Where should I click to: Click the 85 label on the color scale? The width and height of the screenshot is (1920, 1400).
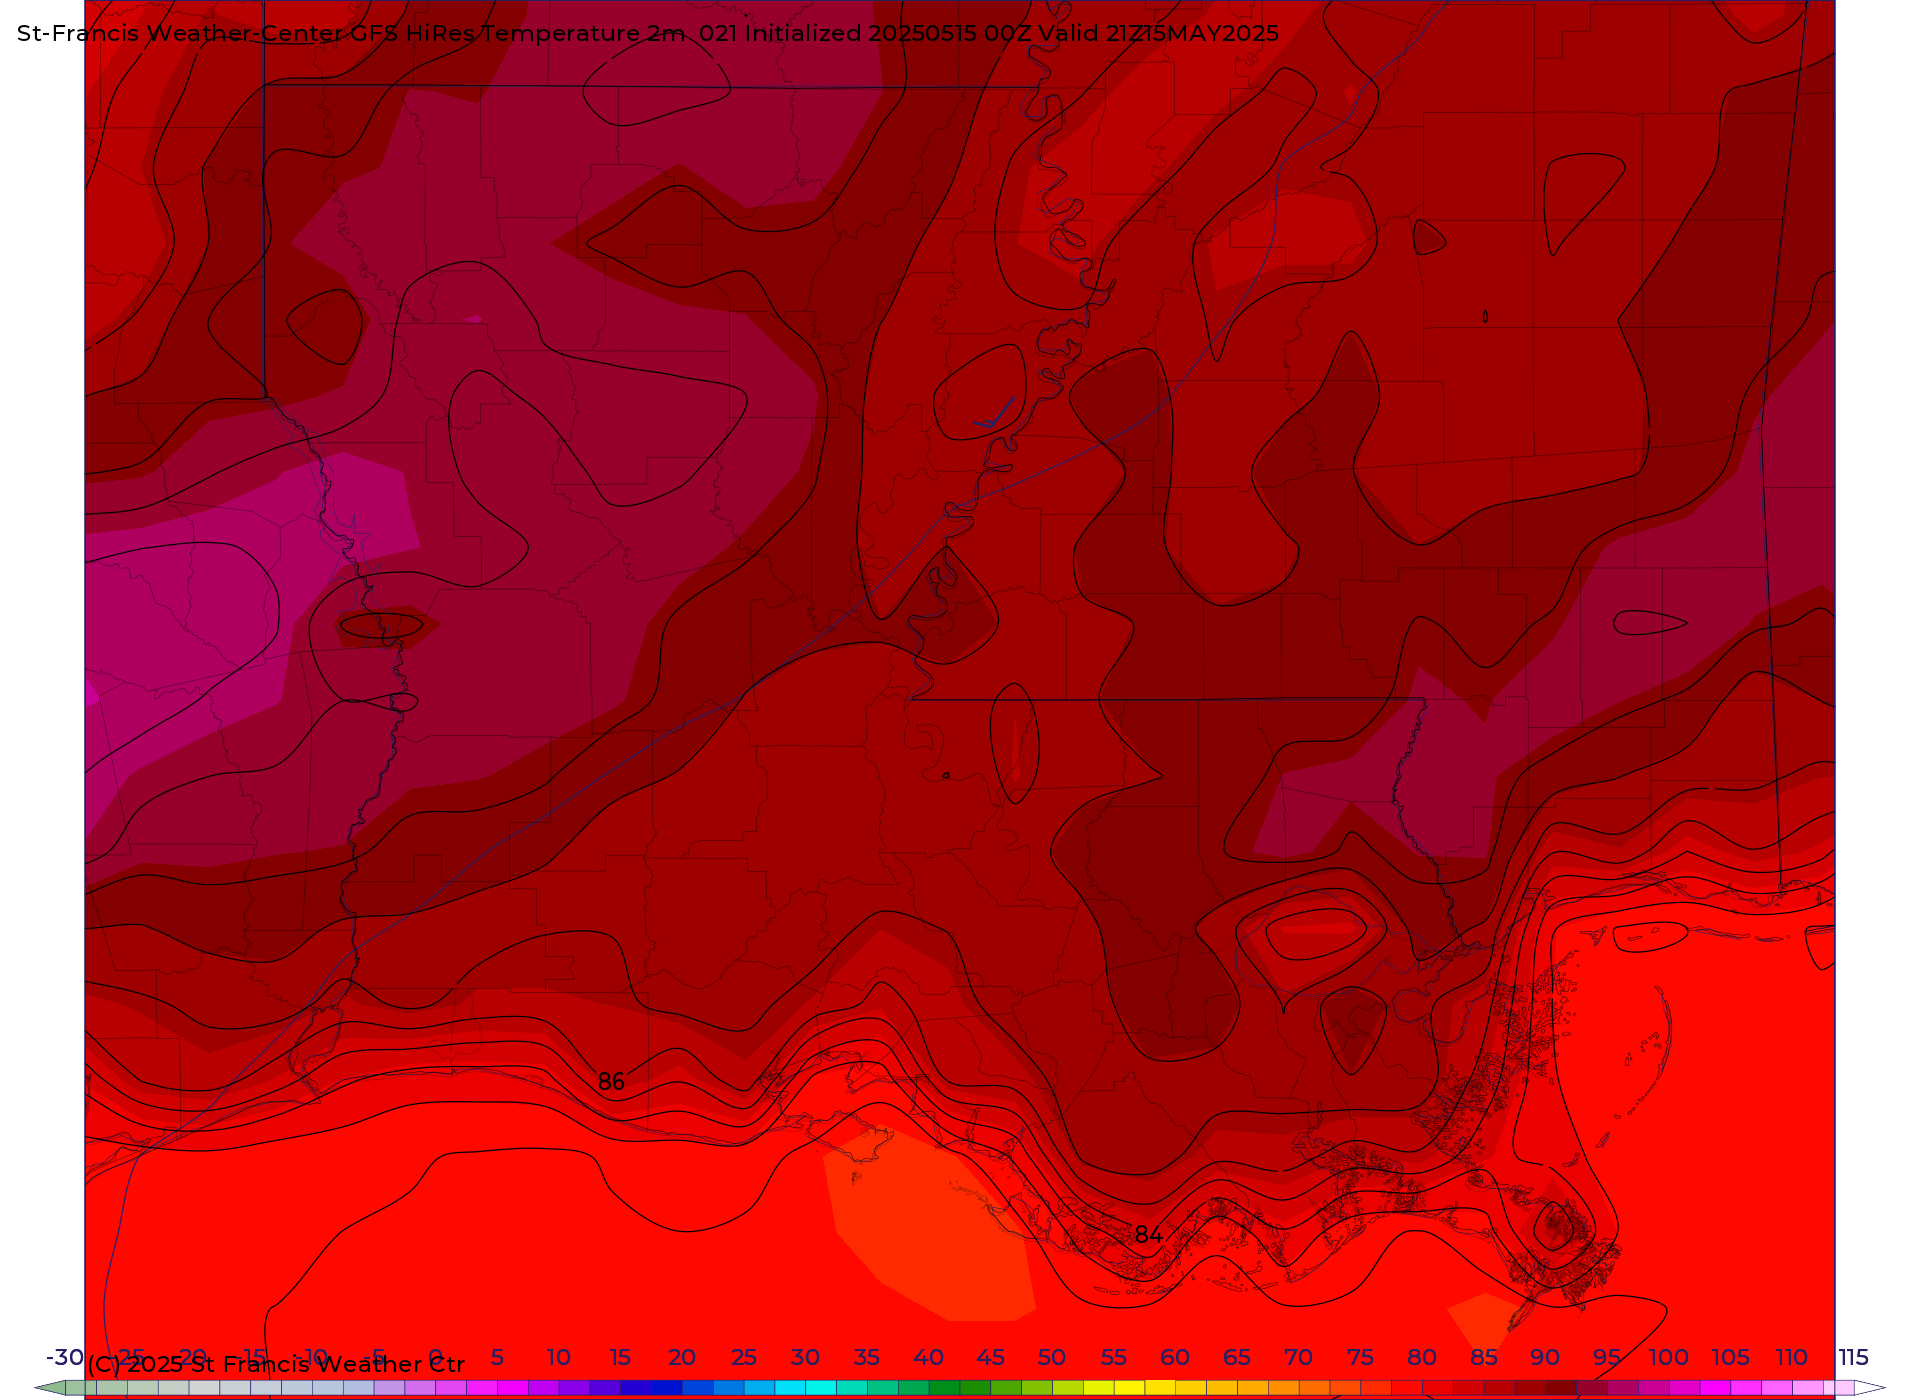(1484, 1357)
